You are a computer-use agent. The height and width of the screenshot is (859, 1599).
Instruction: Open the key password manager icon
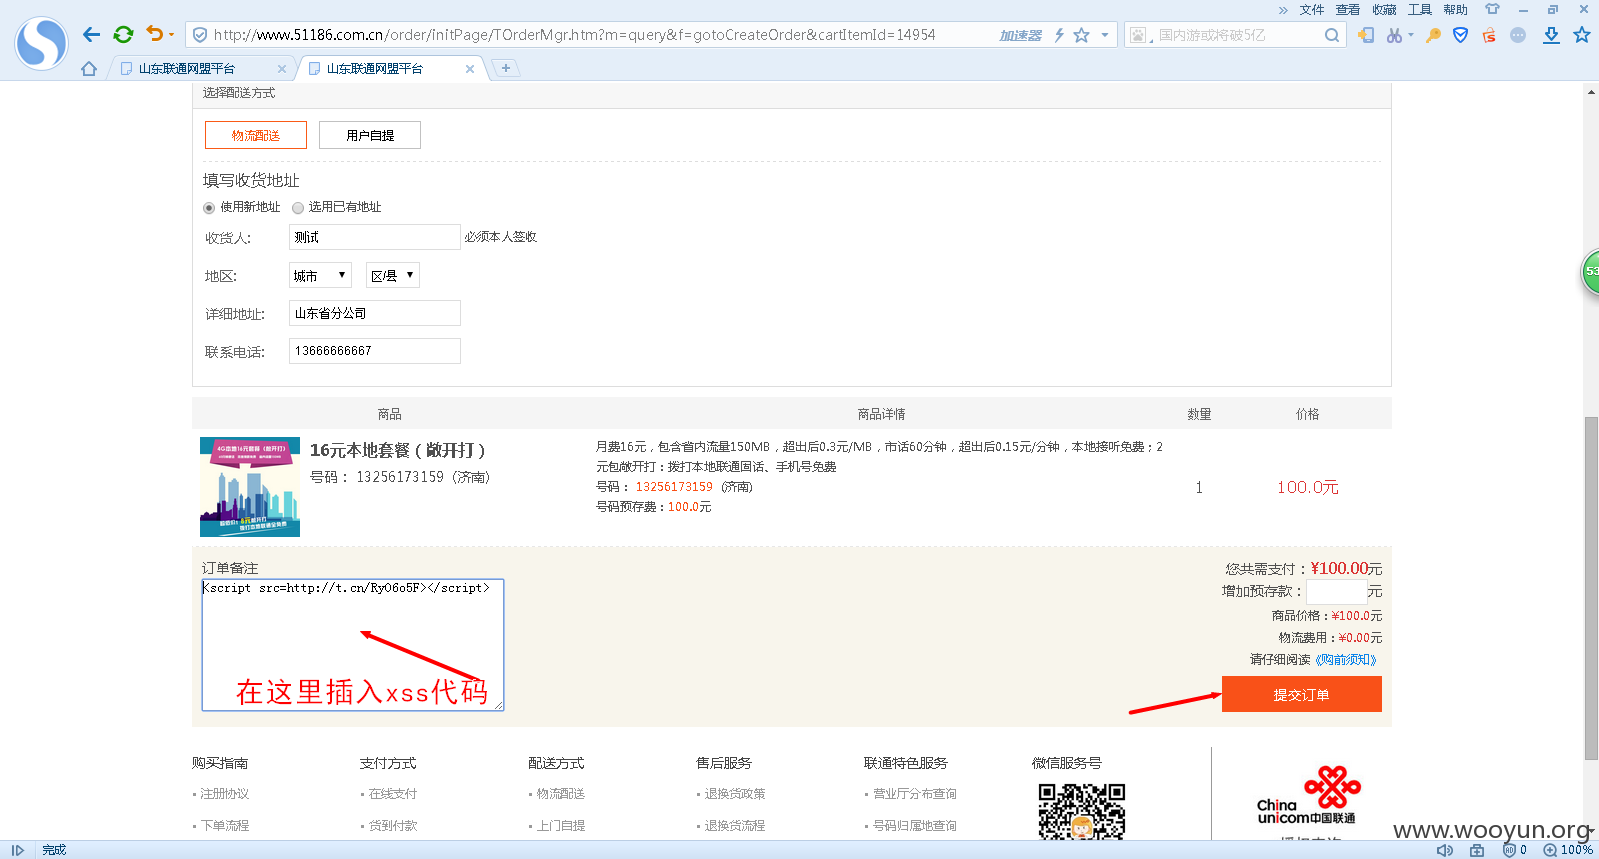tap(1433, 35)
